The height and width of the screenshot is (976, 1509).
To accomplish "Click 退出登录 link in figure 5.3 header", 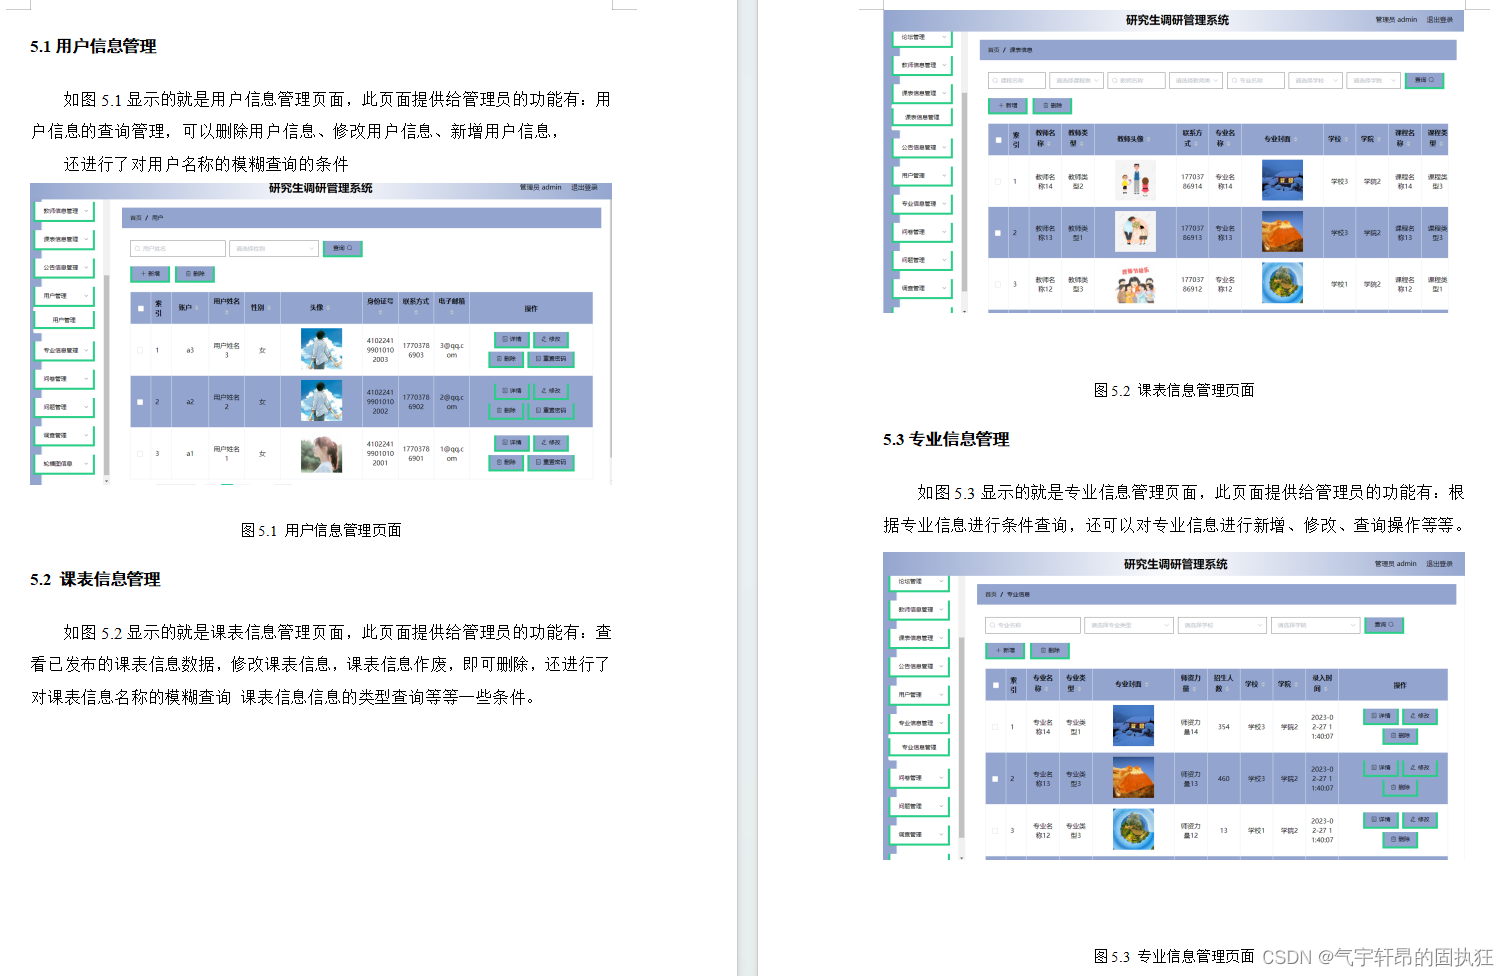I will 1439,564.
